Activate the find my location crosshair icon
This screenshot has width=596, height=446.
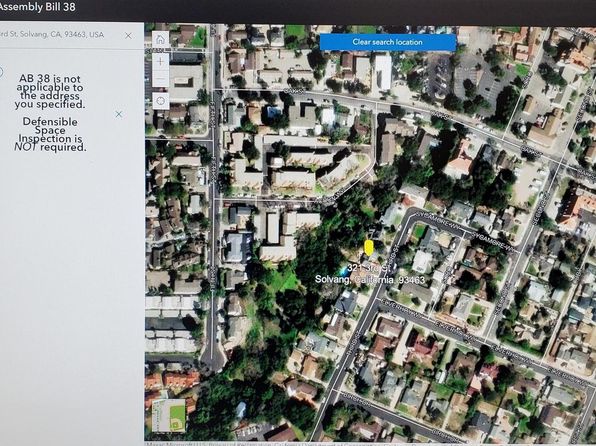pos(160,101)
